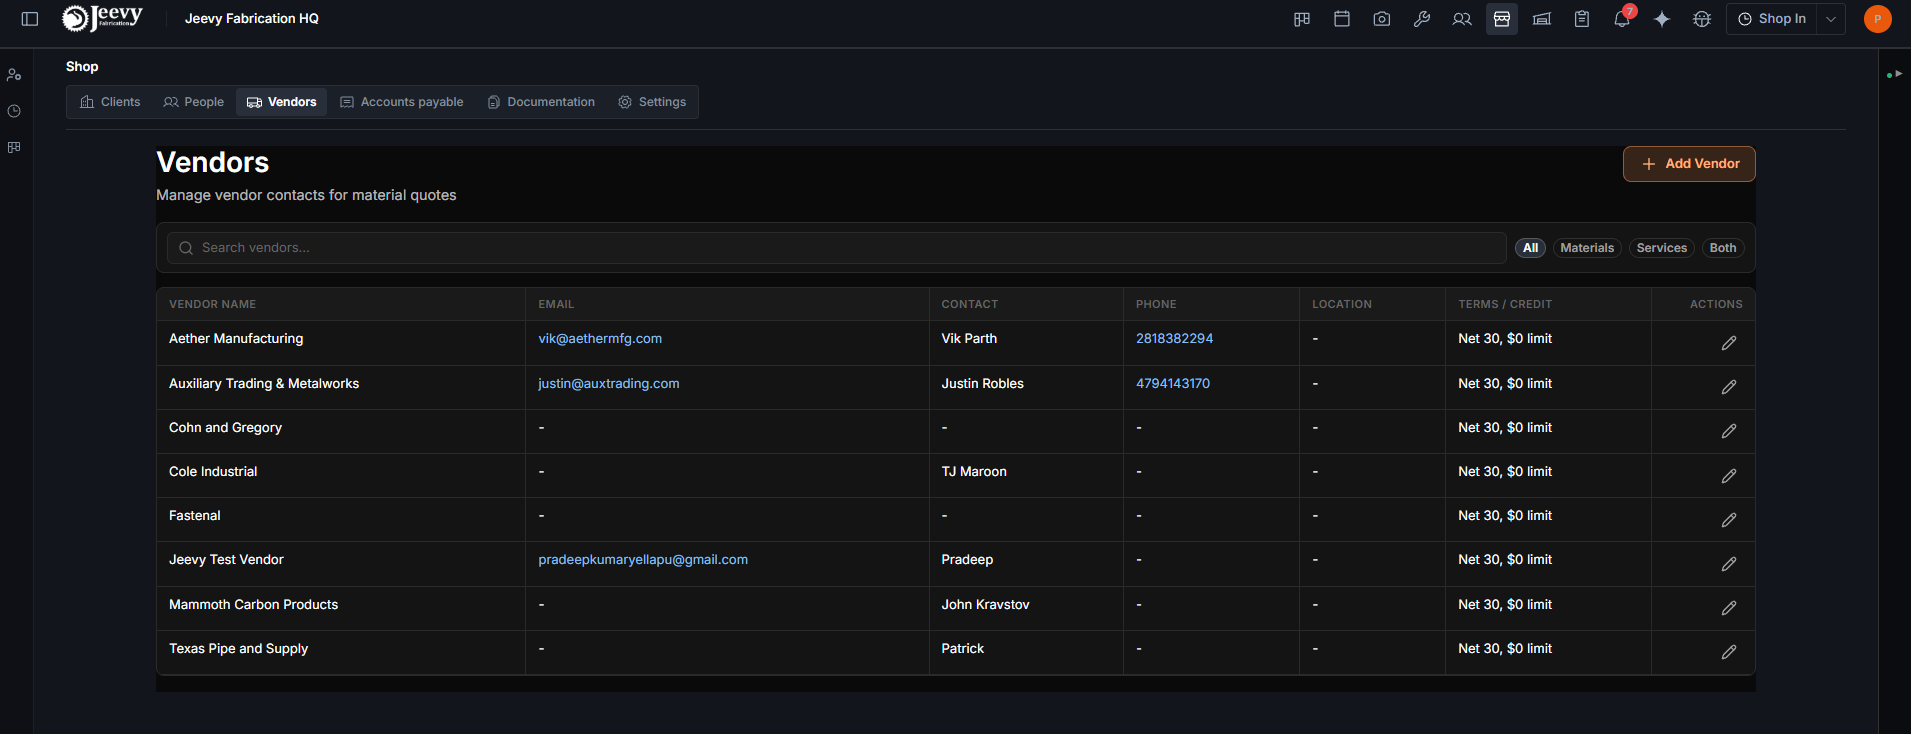
Task: Select the Materials filter chip
Action: pos(1587,248)
